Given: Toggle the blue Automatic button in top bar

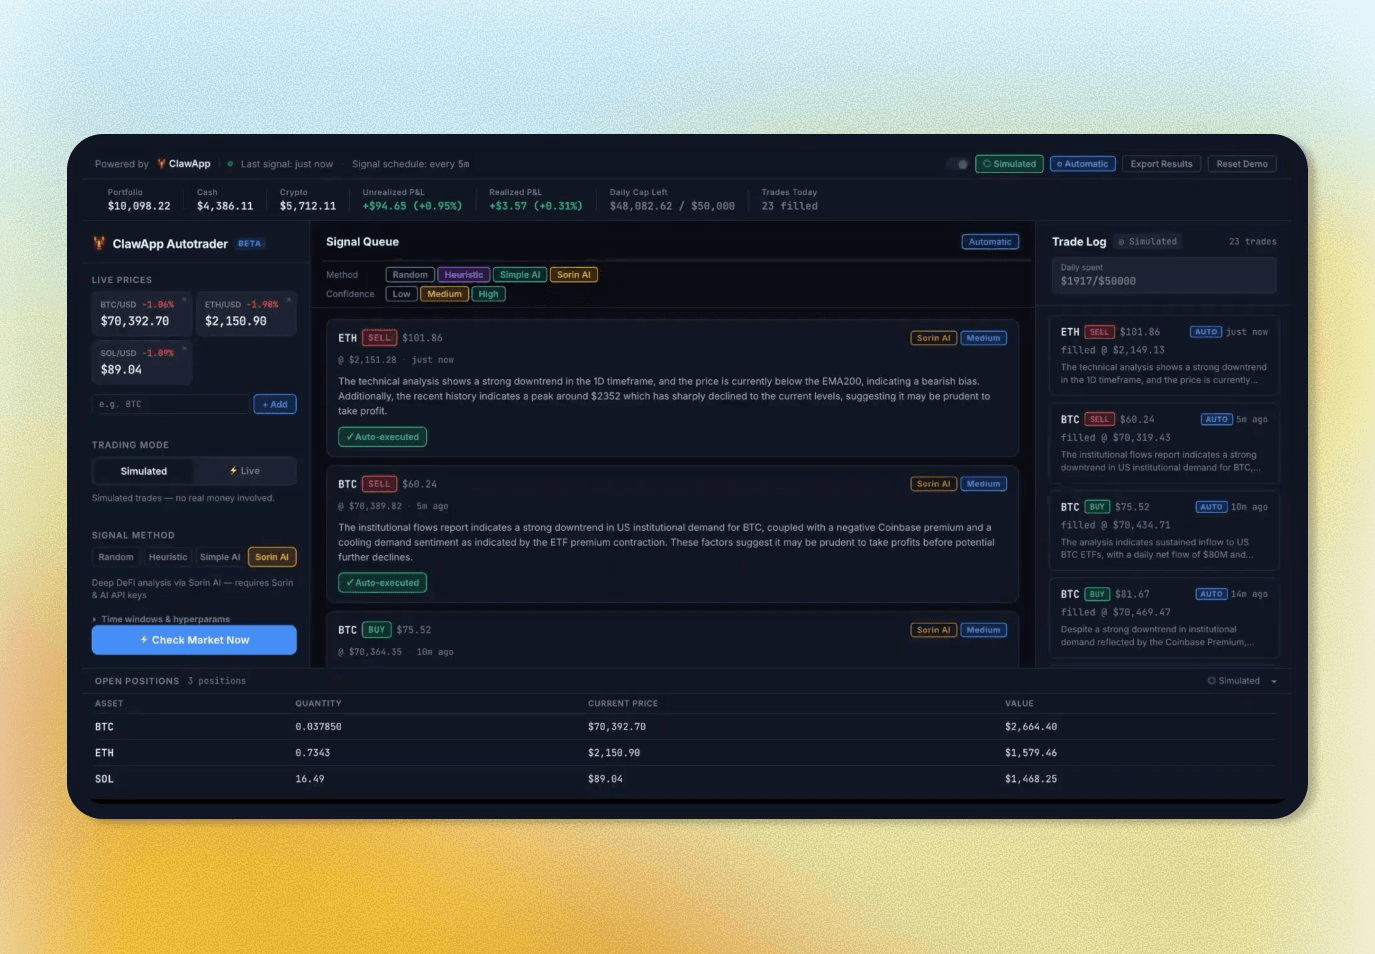Looking at the screenshot, I should coord(1083,164).
